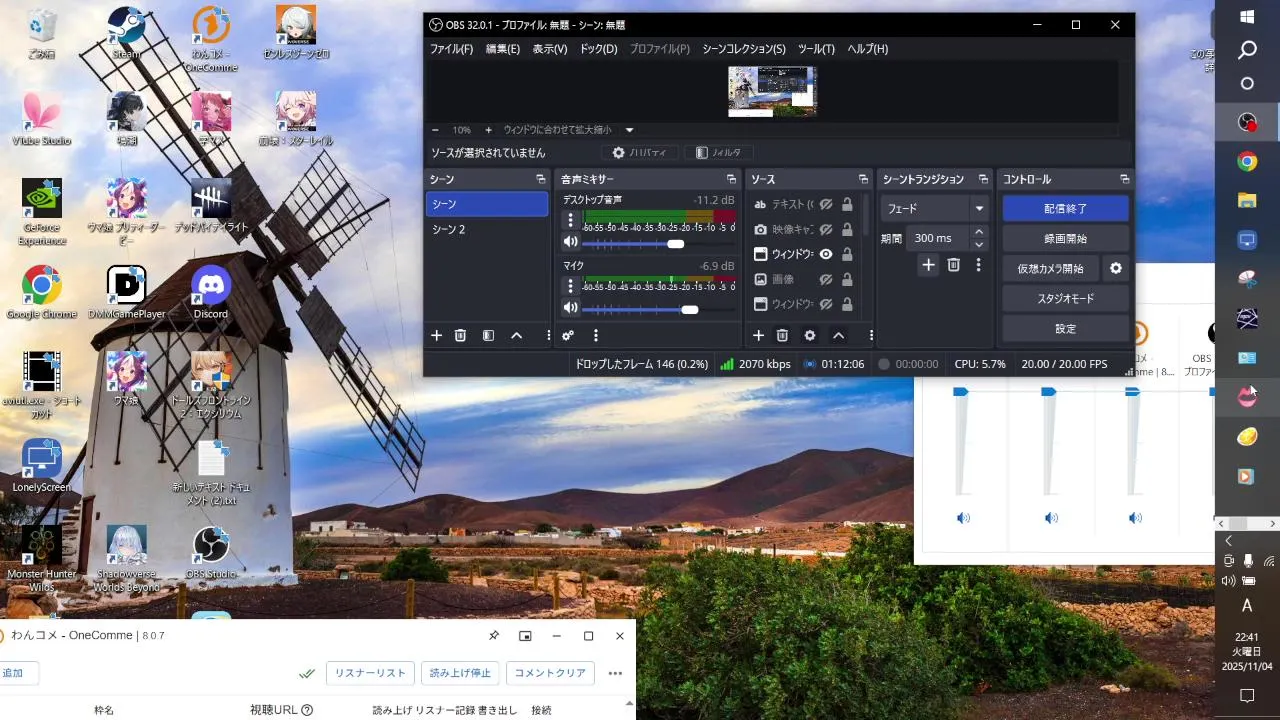This screenshot has height=720, width=1280.
Task: Select シーン 2 in scene list
Action: tap(487, 229)
